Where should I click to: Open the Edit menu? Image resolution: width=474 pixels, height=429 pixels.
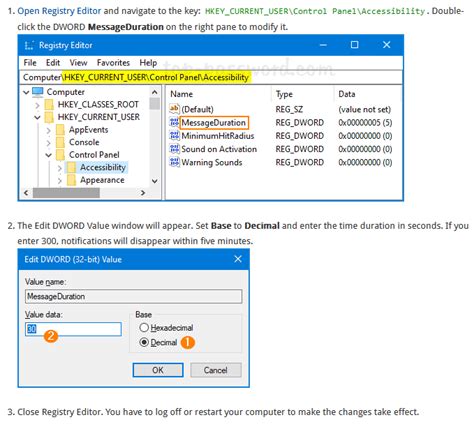(53, 63)
